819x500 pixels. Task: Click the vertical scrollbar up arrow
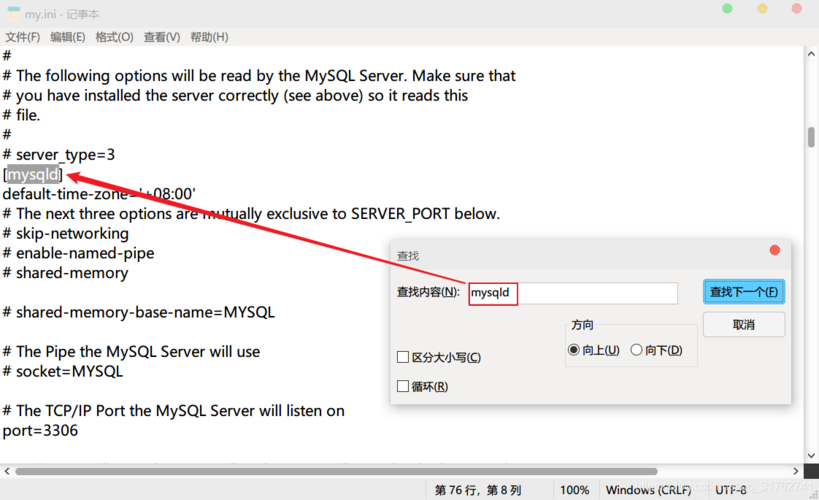coord(811,54)
